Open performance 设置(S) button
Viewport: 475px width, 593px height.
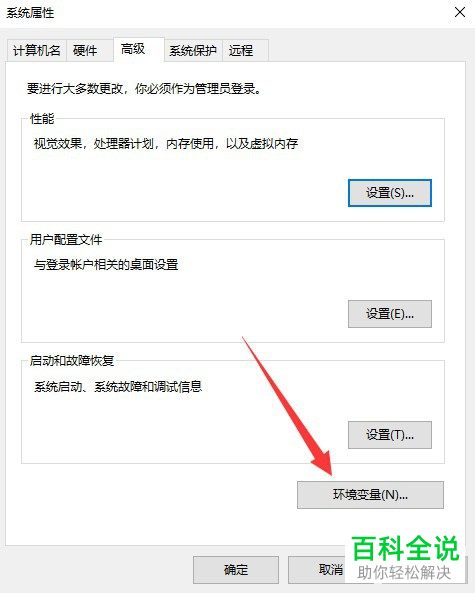[390, 193]
